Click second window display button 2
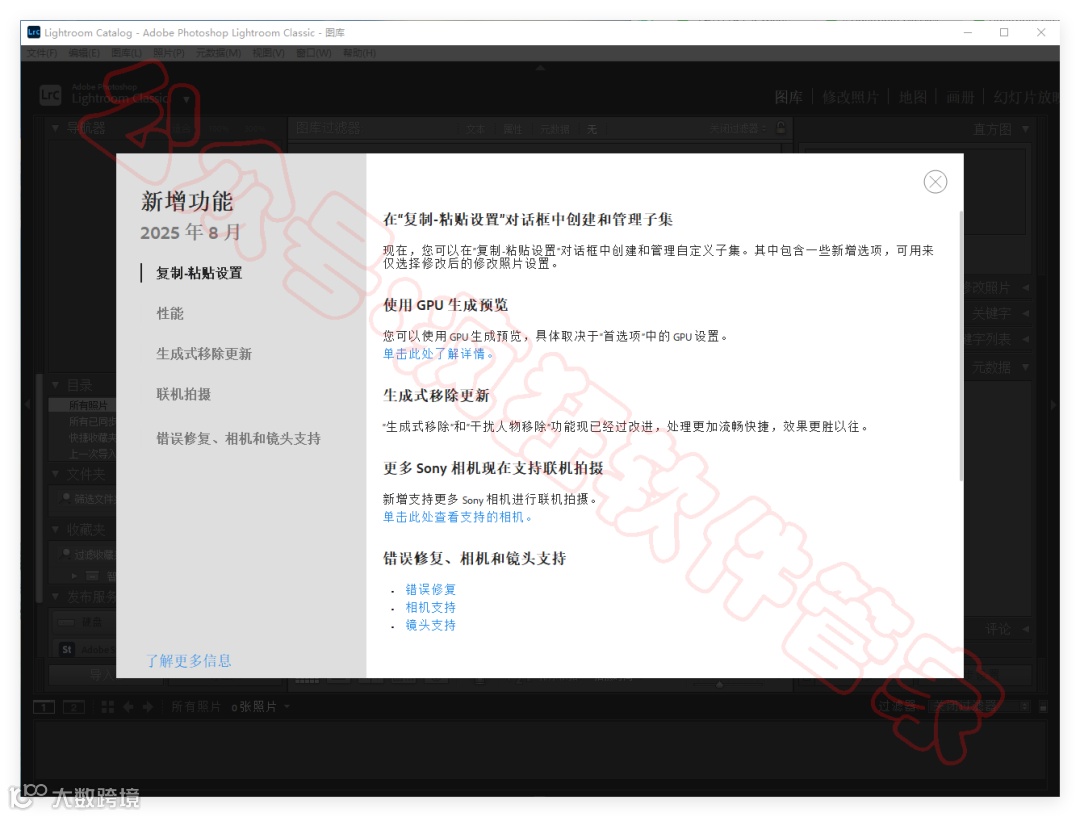The height and width of the screenshot is (817, 1080). click(74, 707)
